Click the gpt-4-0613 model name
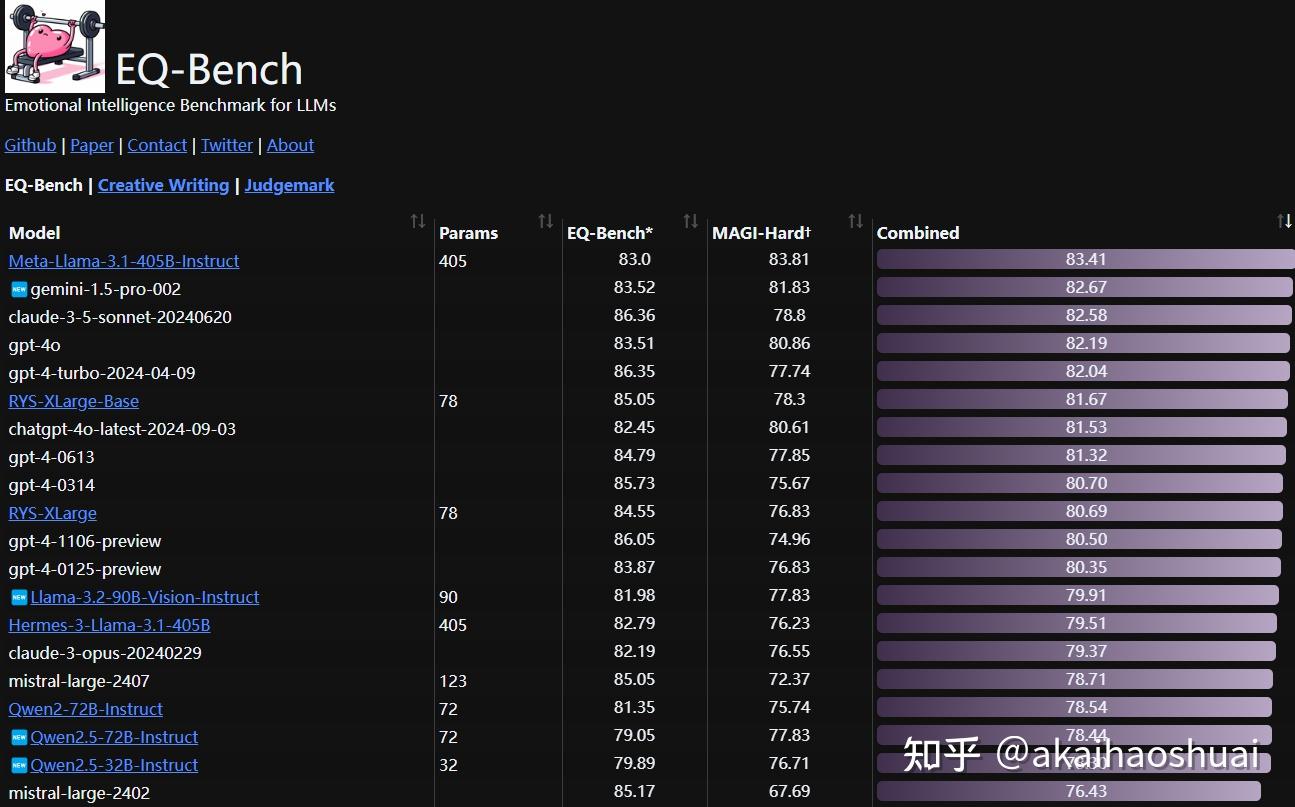The width and height of the screenshot is (1295, 807). click(52, 457)
